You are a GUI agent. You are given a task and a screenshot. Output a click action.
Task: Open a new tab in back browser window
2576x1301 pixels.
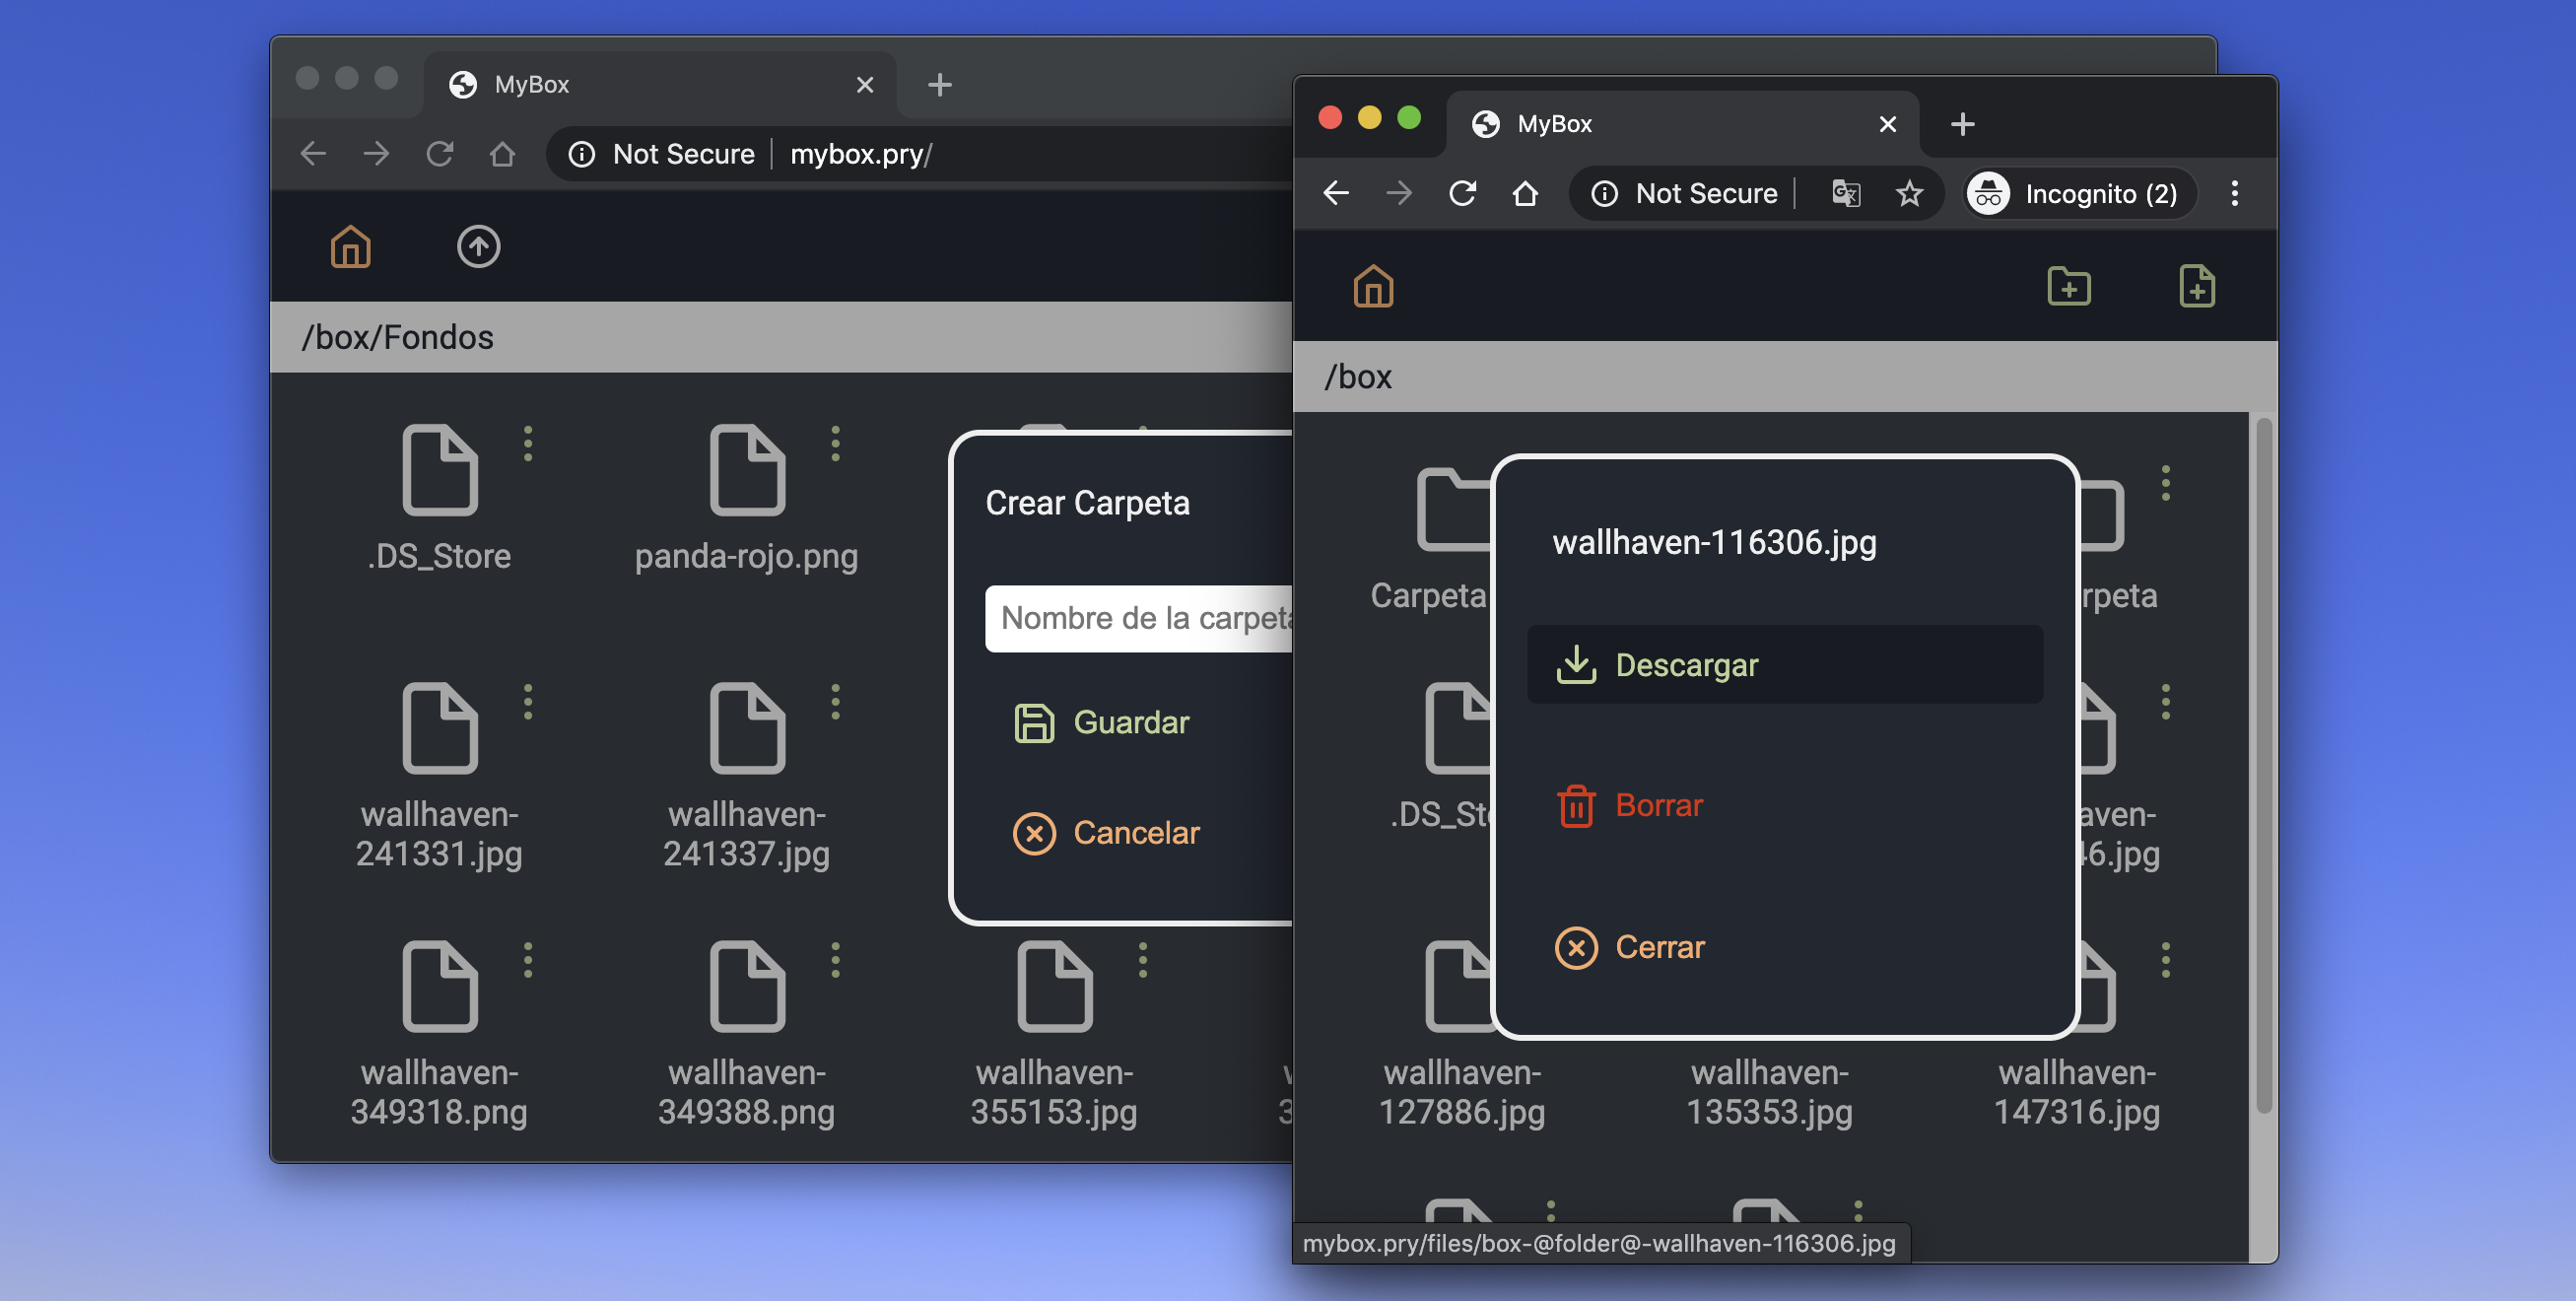pyautogui.click(x=939, y=84)
